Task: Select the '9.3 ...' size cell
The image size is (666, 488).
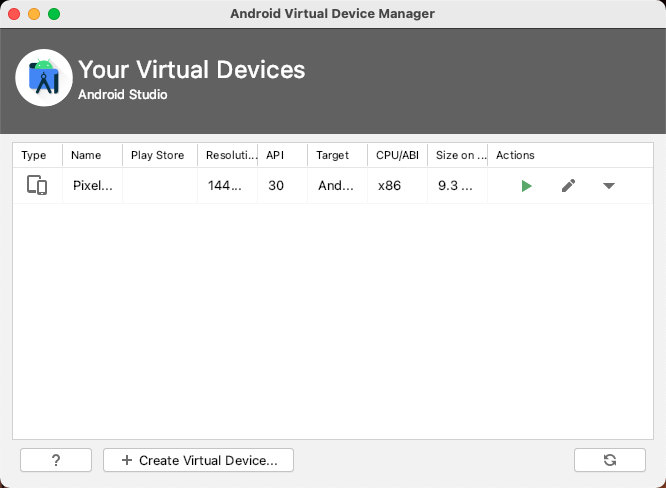Action: tap(457, 186)
